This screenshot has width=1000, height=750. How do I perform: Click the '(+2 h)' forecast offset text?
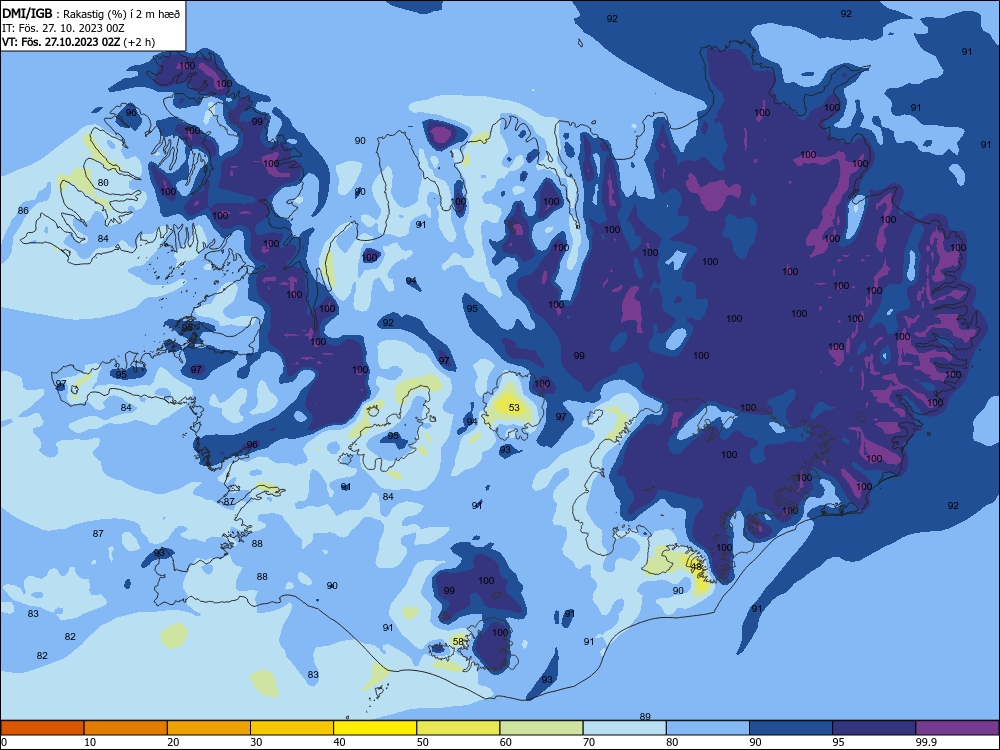[139, 42]
